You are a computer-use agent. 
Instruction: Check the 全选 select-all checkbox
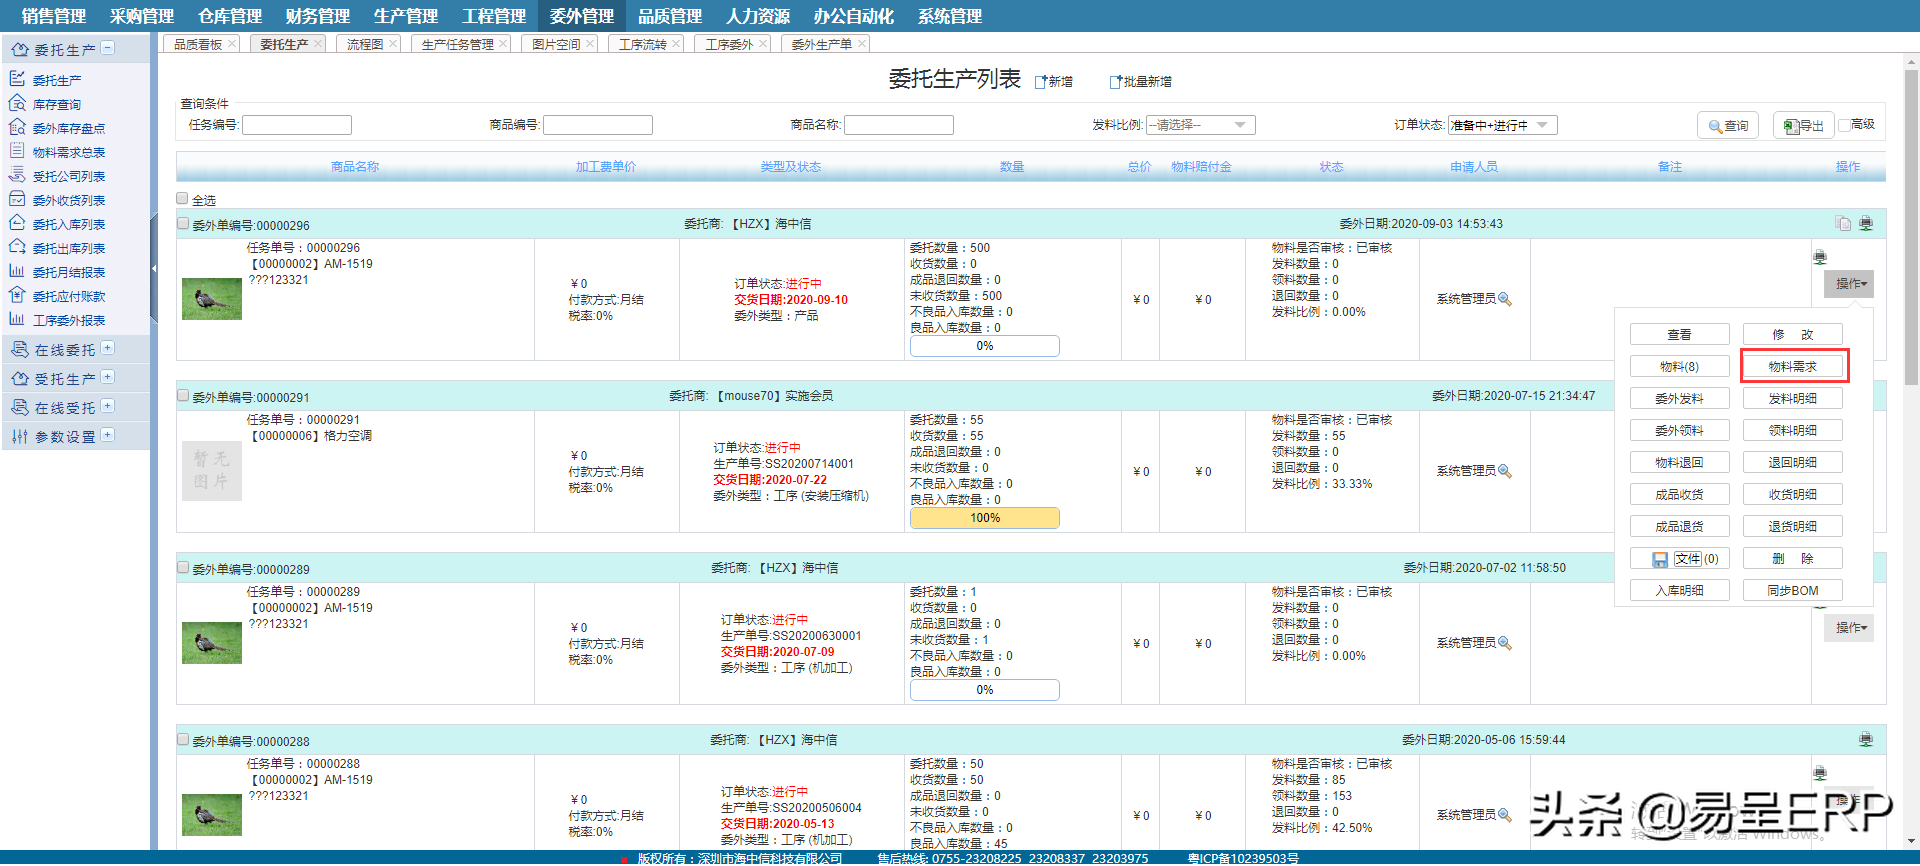tap(182, 199)
